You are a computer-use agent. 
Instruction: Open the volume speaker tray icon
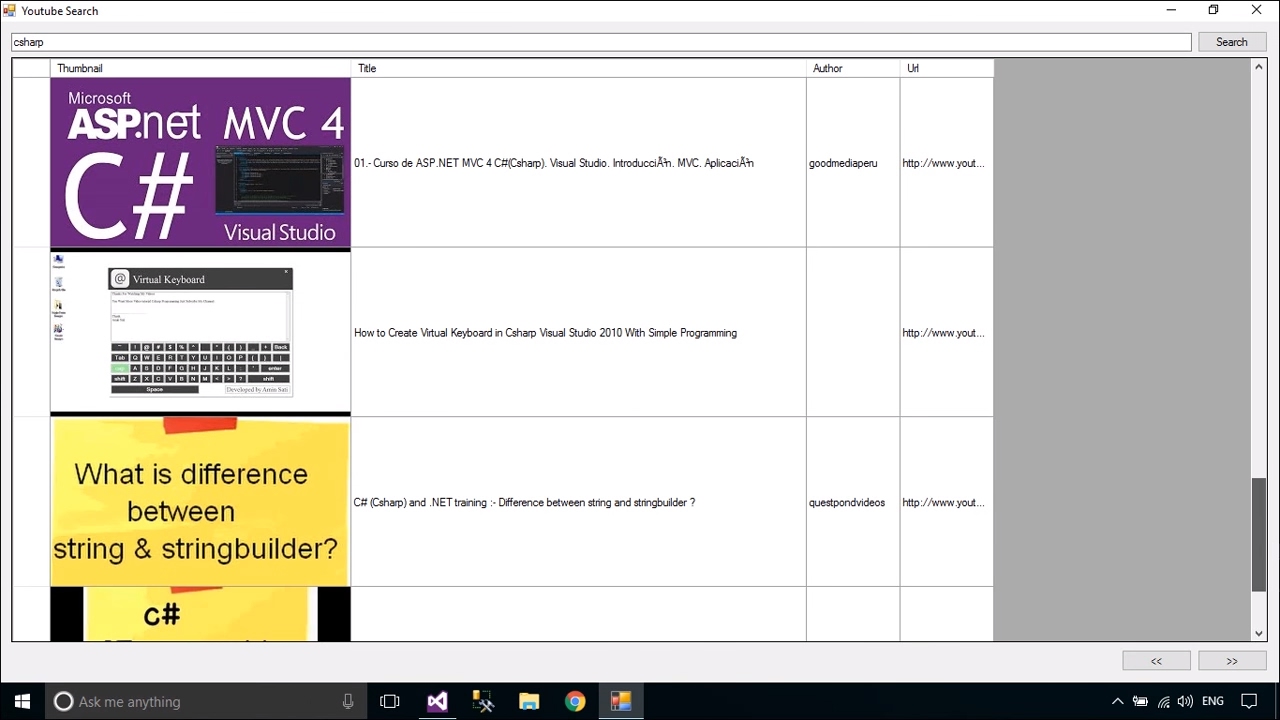coord(1186,701)
